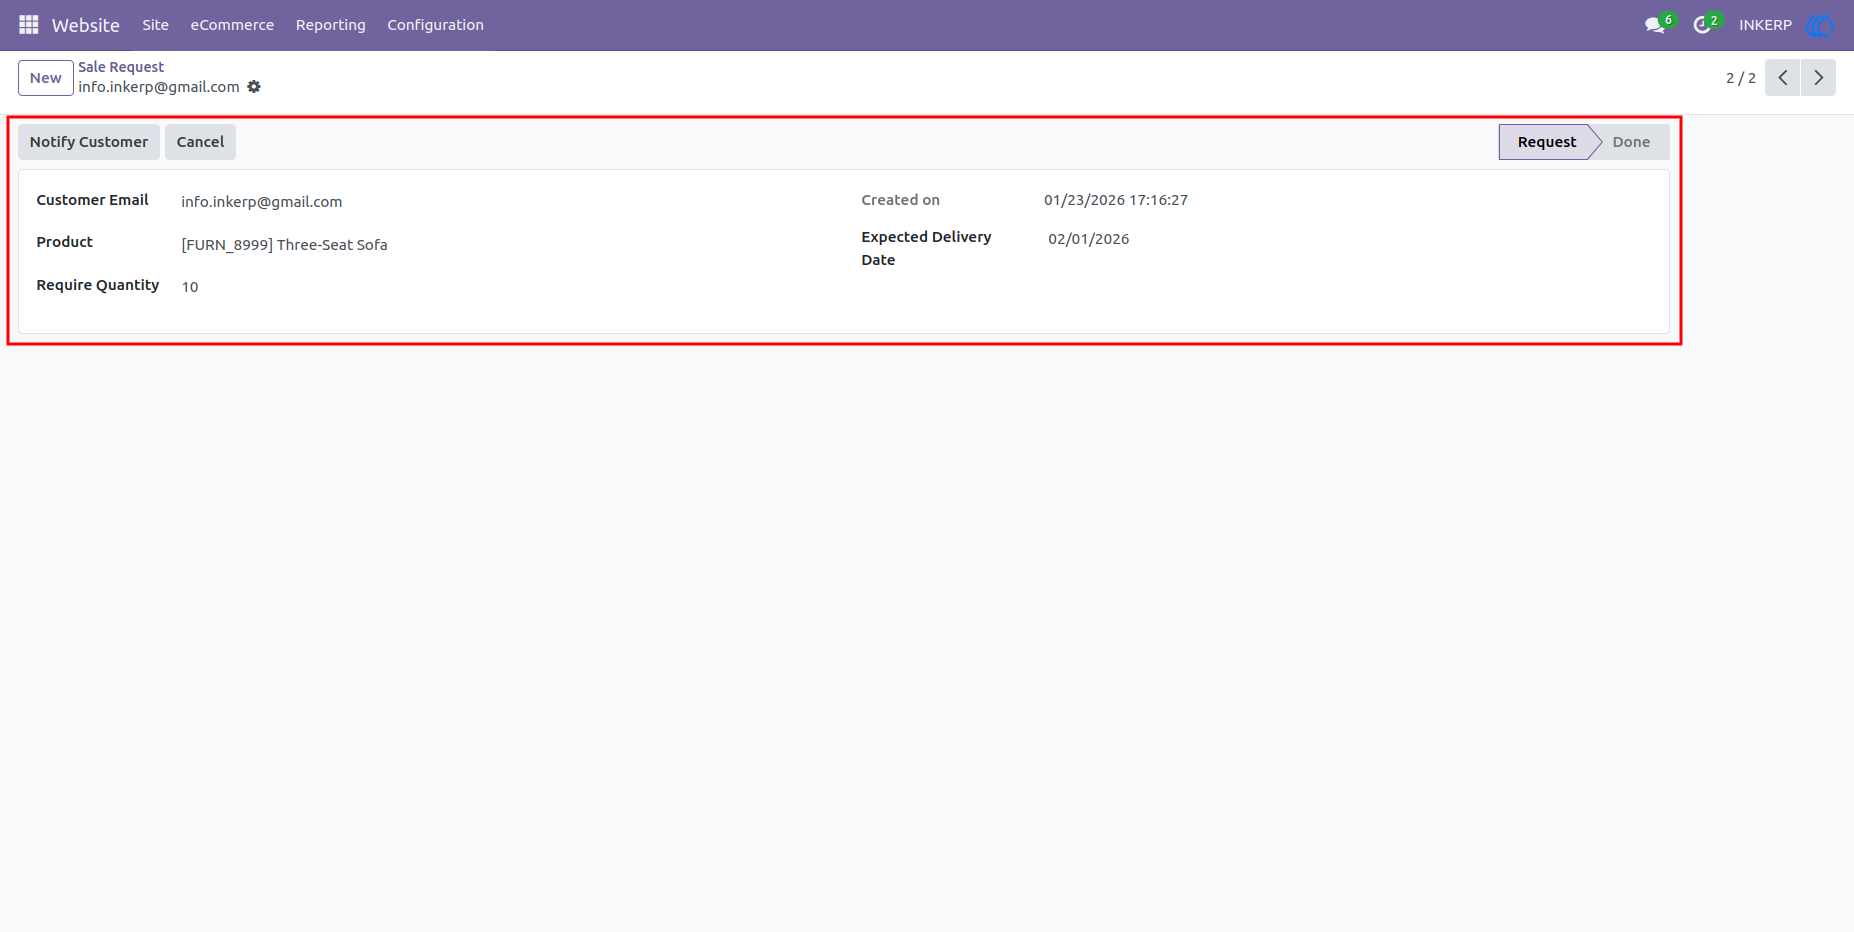Open the Sale Request breadcrumb link
This screenshot has height=932, width=1854.
[x=121, y=67]
